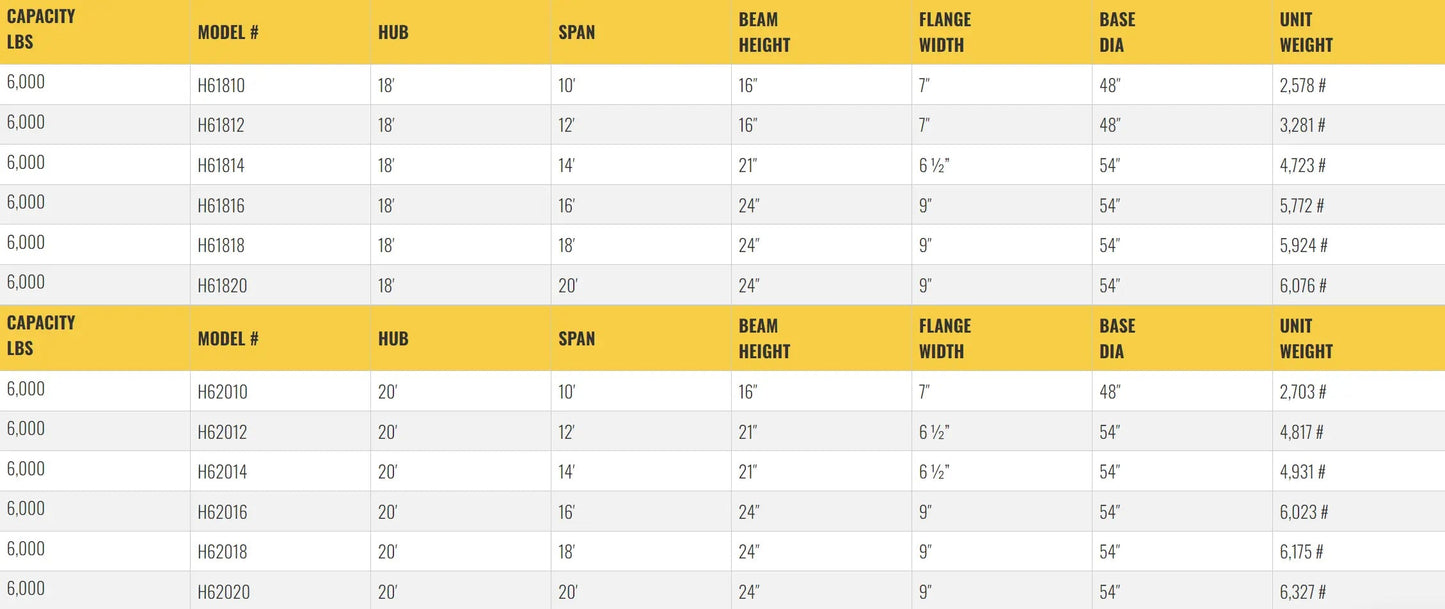This screenshot has width=1445, height=609.
Task: Select model number H61816
Action: [x=221, y=206]
